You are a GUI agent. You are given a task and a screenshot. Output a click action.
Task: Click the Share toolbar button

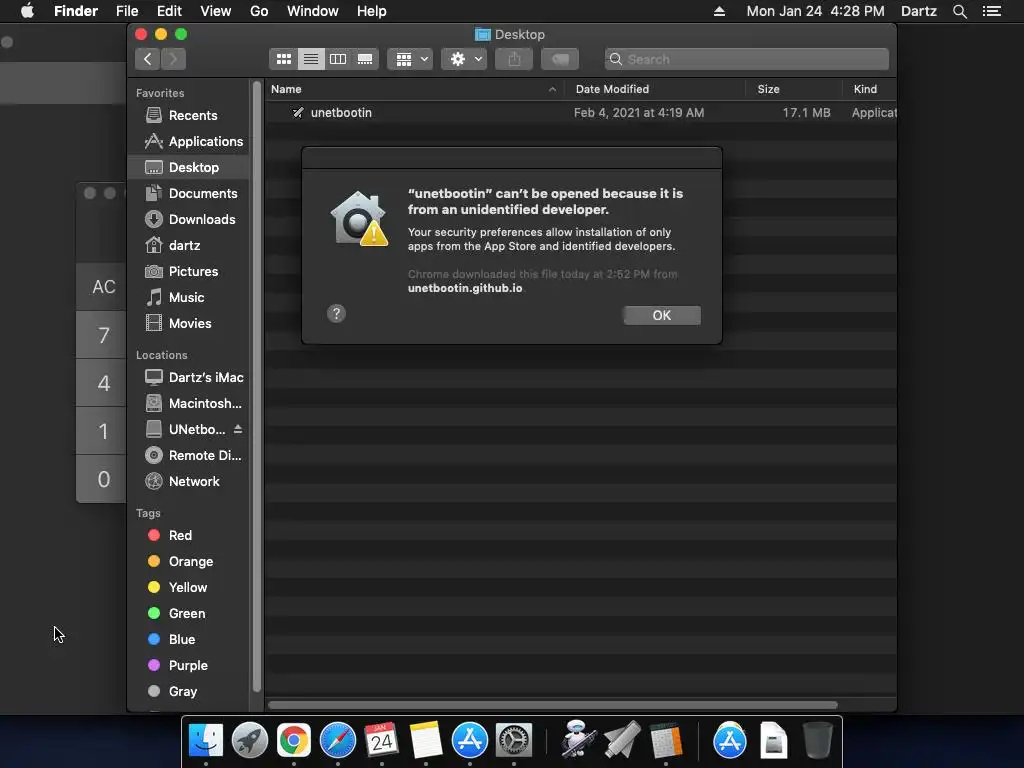pyautogui.click(x=514, y=59)
